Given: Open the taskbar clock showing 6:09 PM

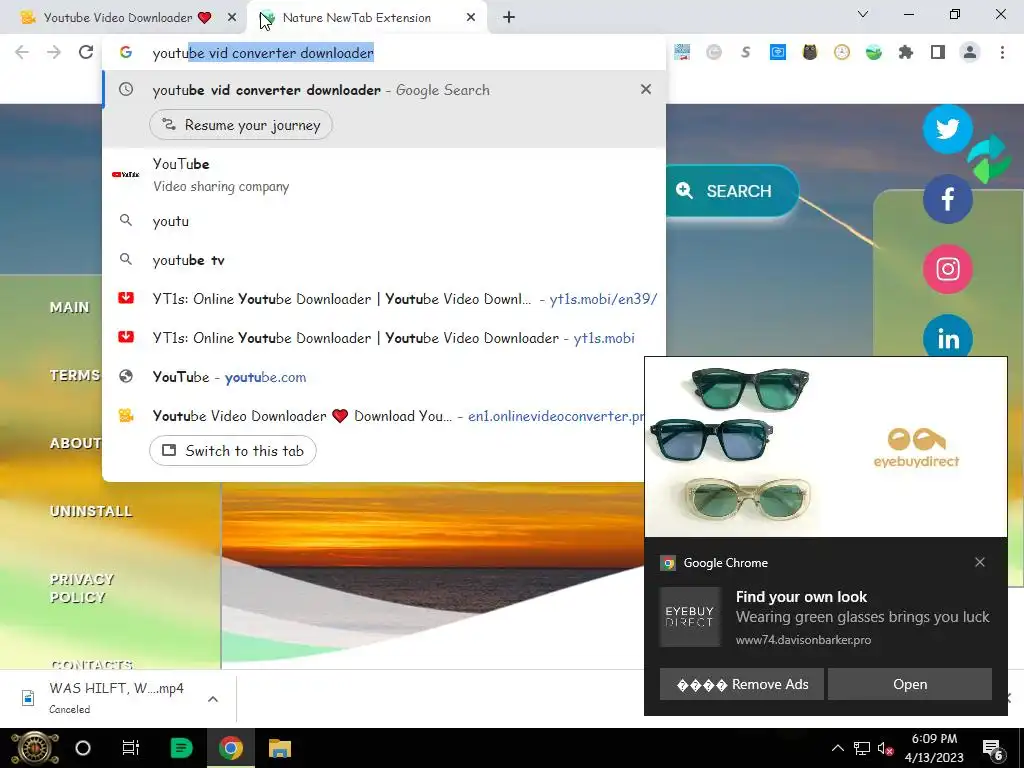Looking at the screenshot, I should [x=934, y=748].
